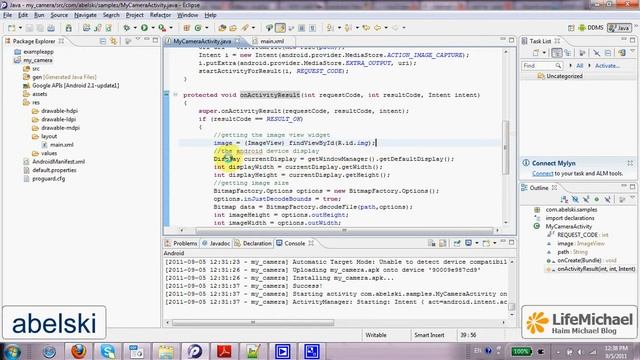Open the Package Explorer view menu triangle

138,40
